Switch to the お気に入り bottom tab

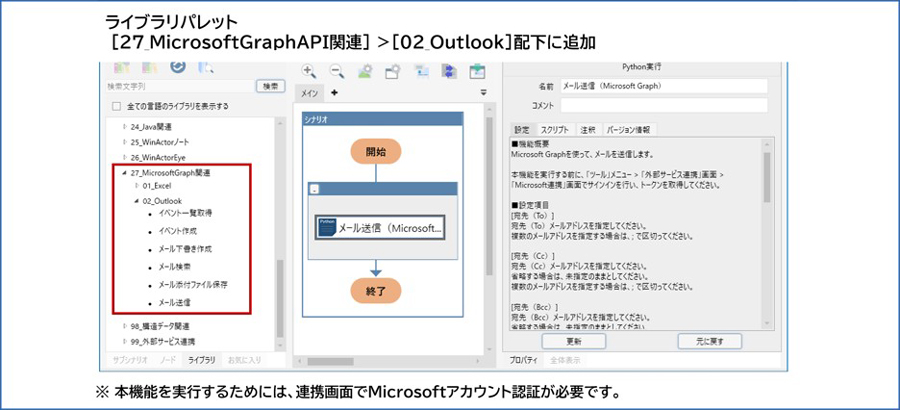pyautogui.click(x=244, y=360)
